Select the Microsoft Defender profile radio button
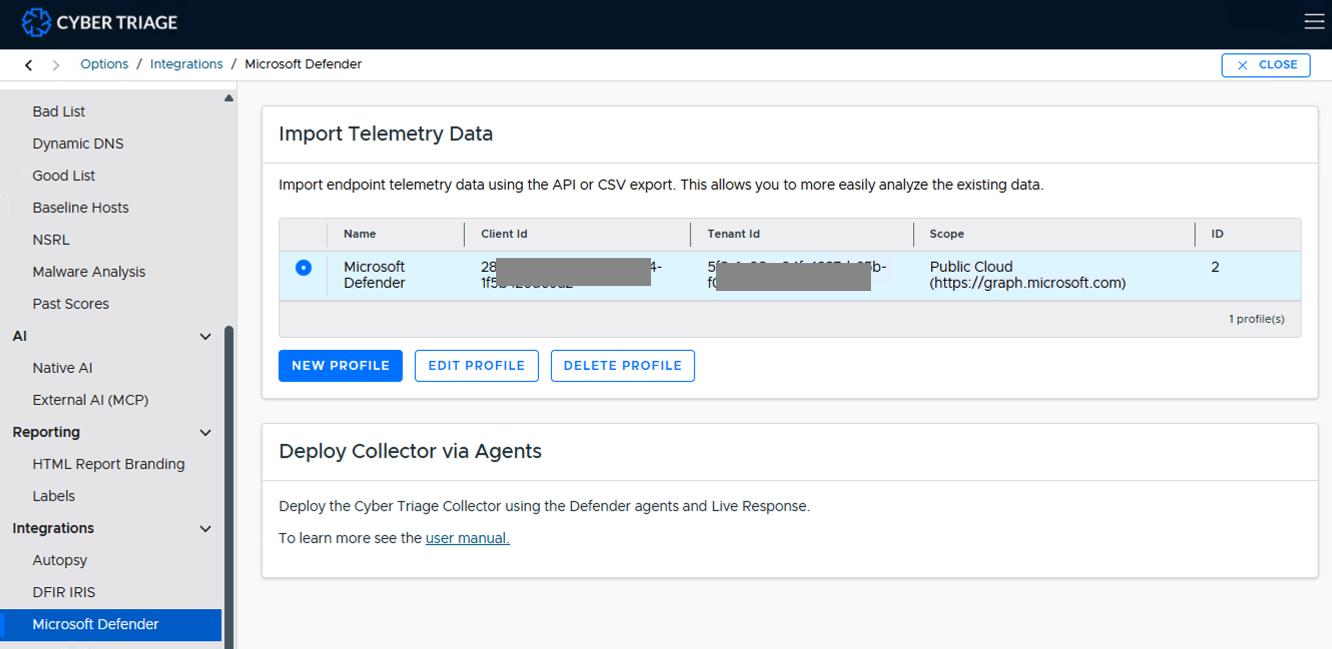This screenshot has height=649, width=1332. tap(303, 268)
